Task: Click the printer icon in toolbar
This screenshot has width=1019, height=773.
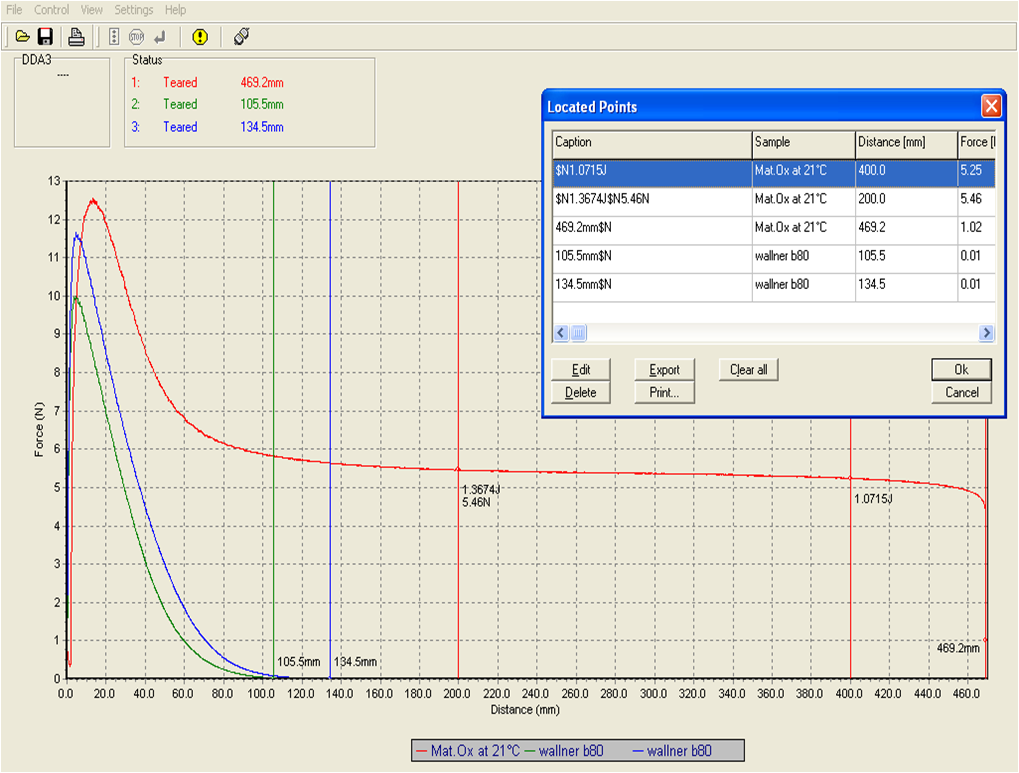Action: 77,37
